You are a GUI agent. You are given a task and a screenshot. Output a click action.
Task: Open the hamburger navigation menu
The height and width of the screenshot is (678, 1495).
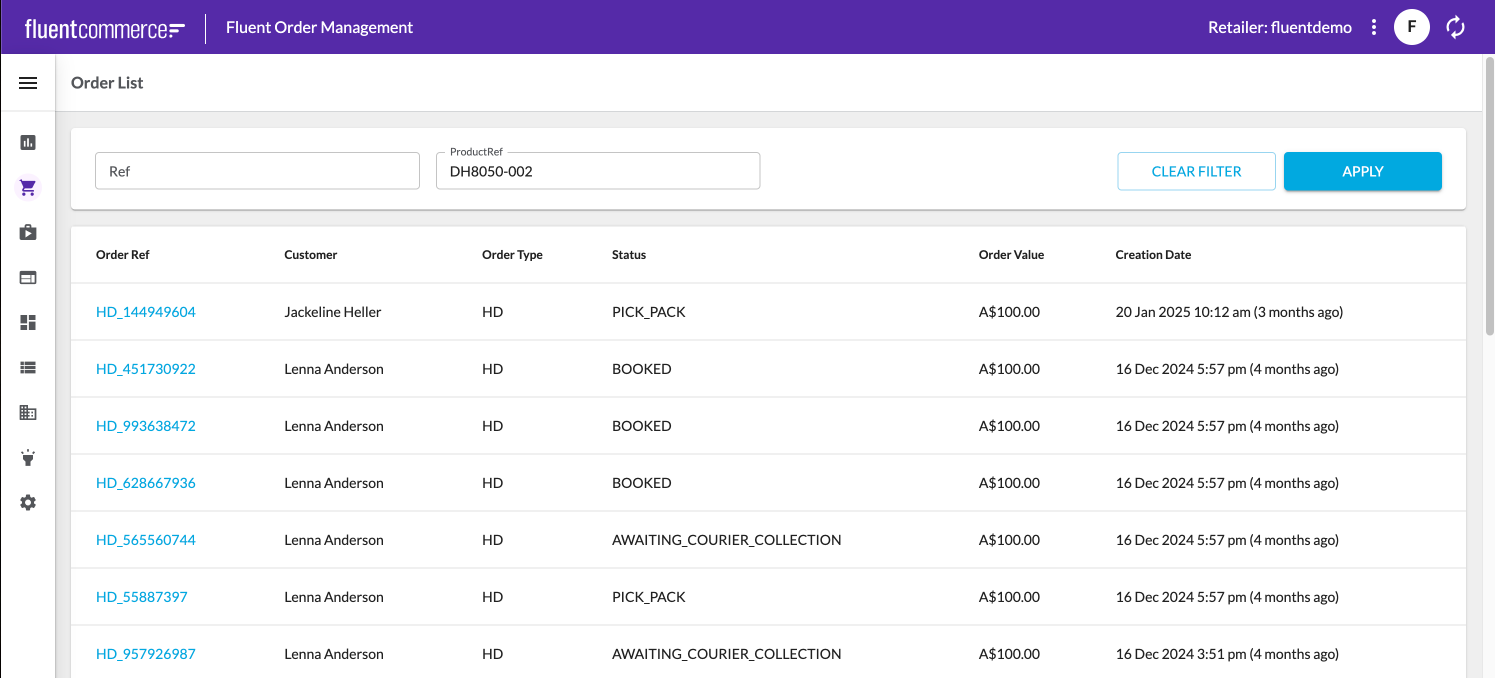coord(28,83)
